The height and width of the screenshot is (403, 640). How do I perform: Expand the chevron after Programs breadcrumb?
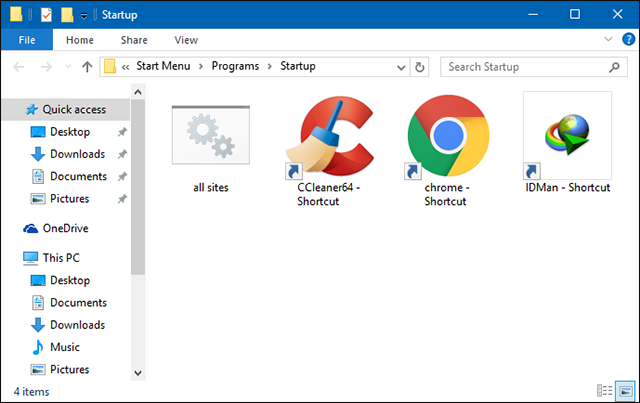[269, 67]
